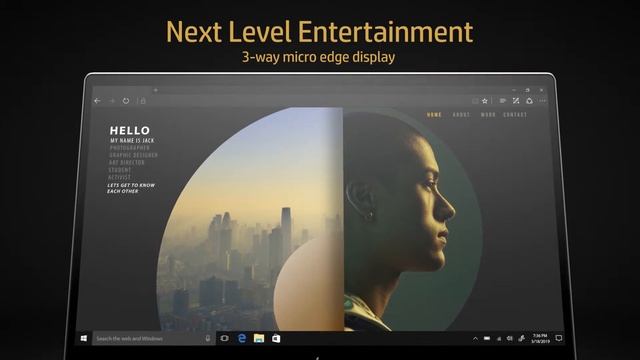Close the Edge browser window
This screenshot has height=360, width=640.
tap(541, 90)
